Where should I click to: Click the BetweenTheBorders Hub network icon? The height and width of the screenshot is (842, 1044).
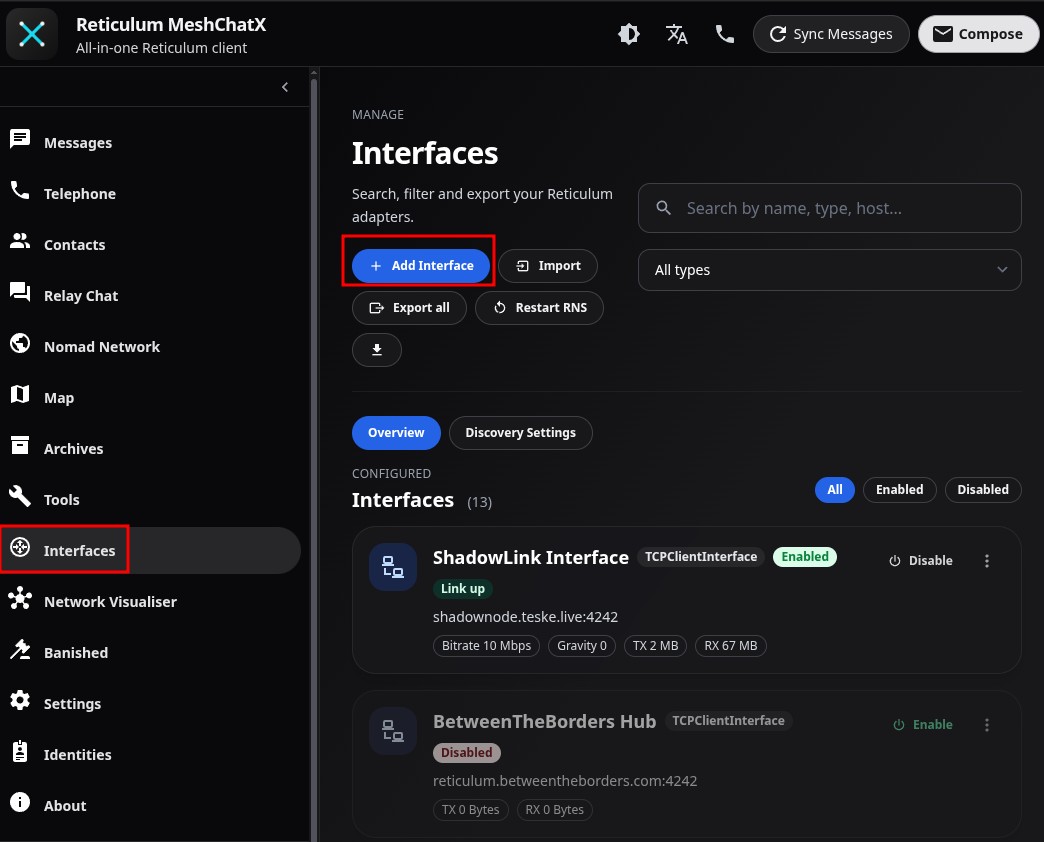coord(393,731)
